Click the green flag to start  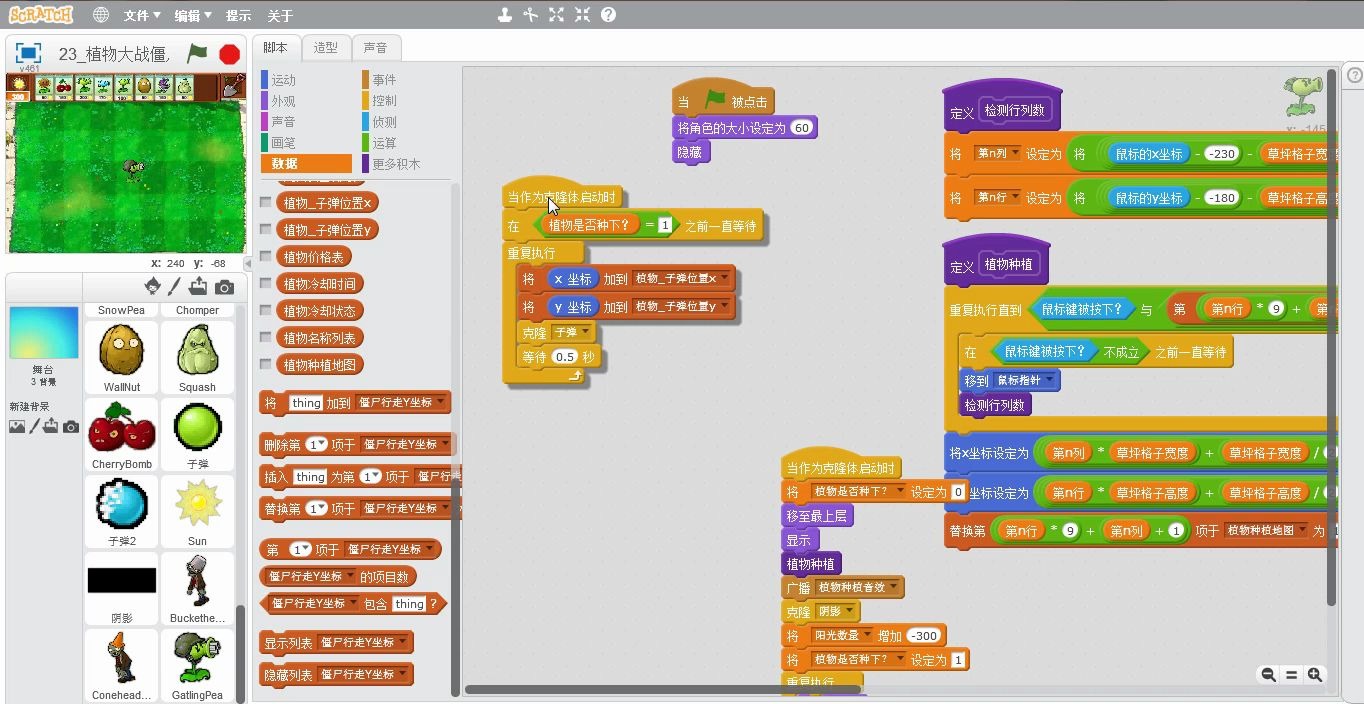[197, 53]
